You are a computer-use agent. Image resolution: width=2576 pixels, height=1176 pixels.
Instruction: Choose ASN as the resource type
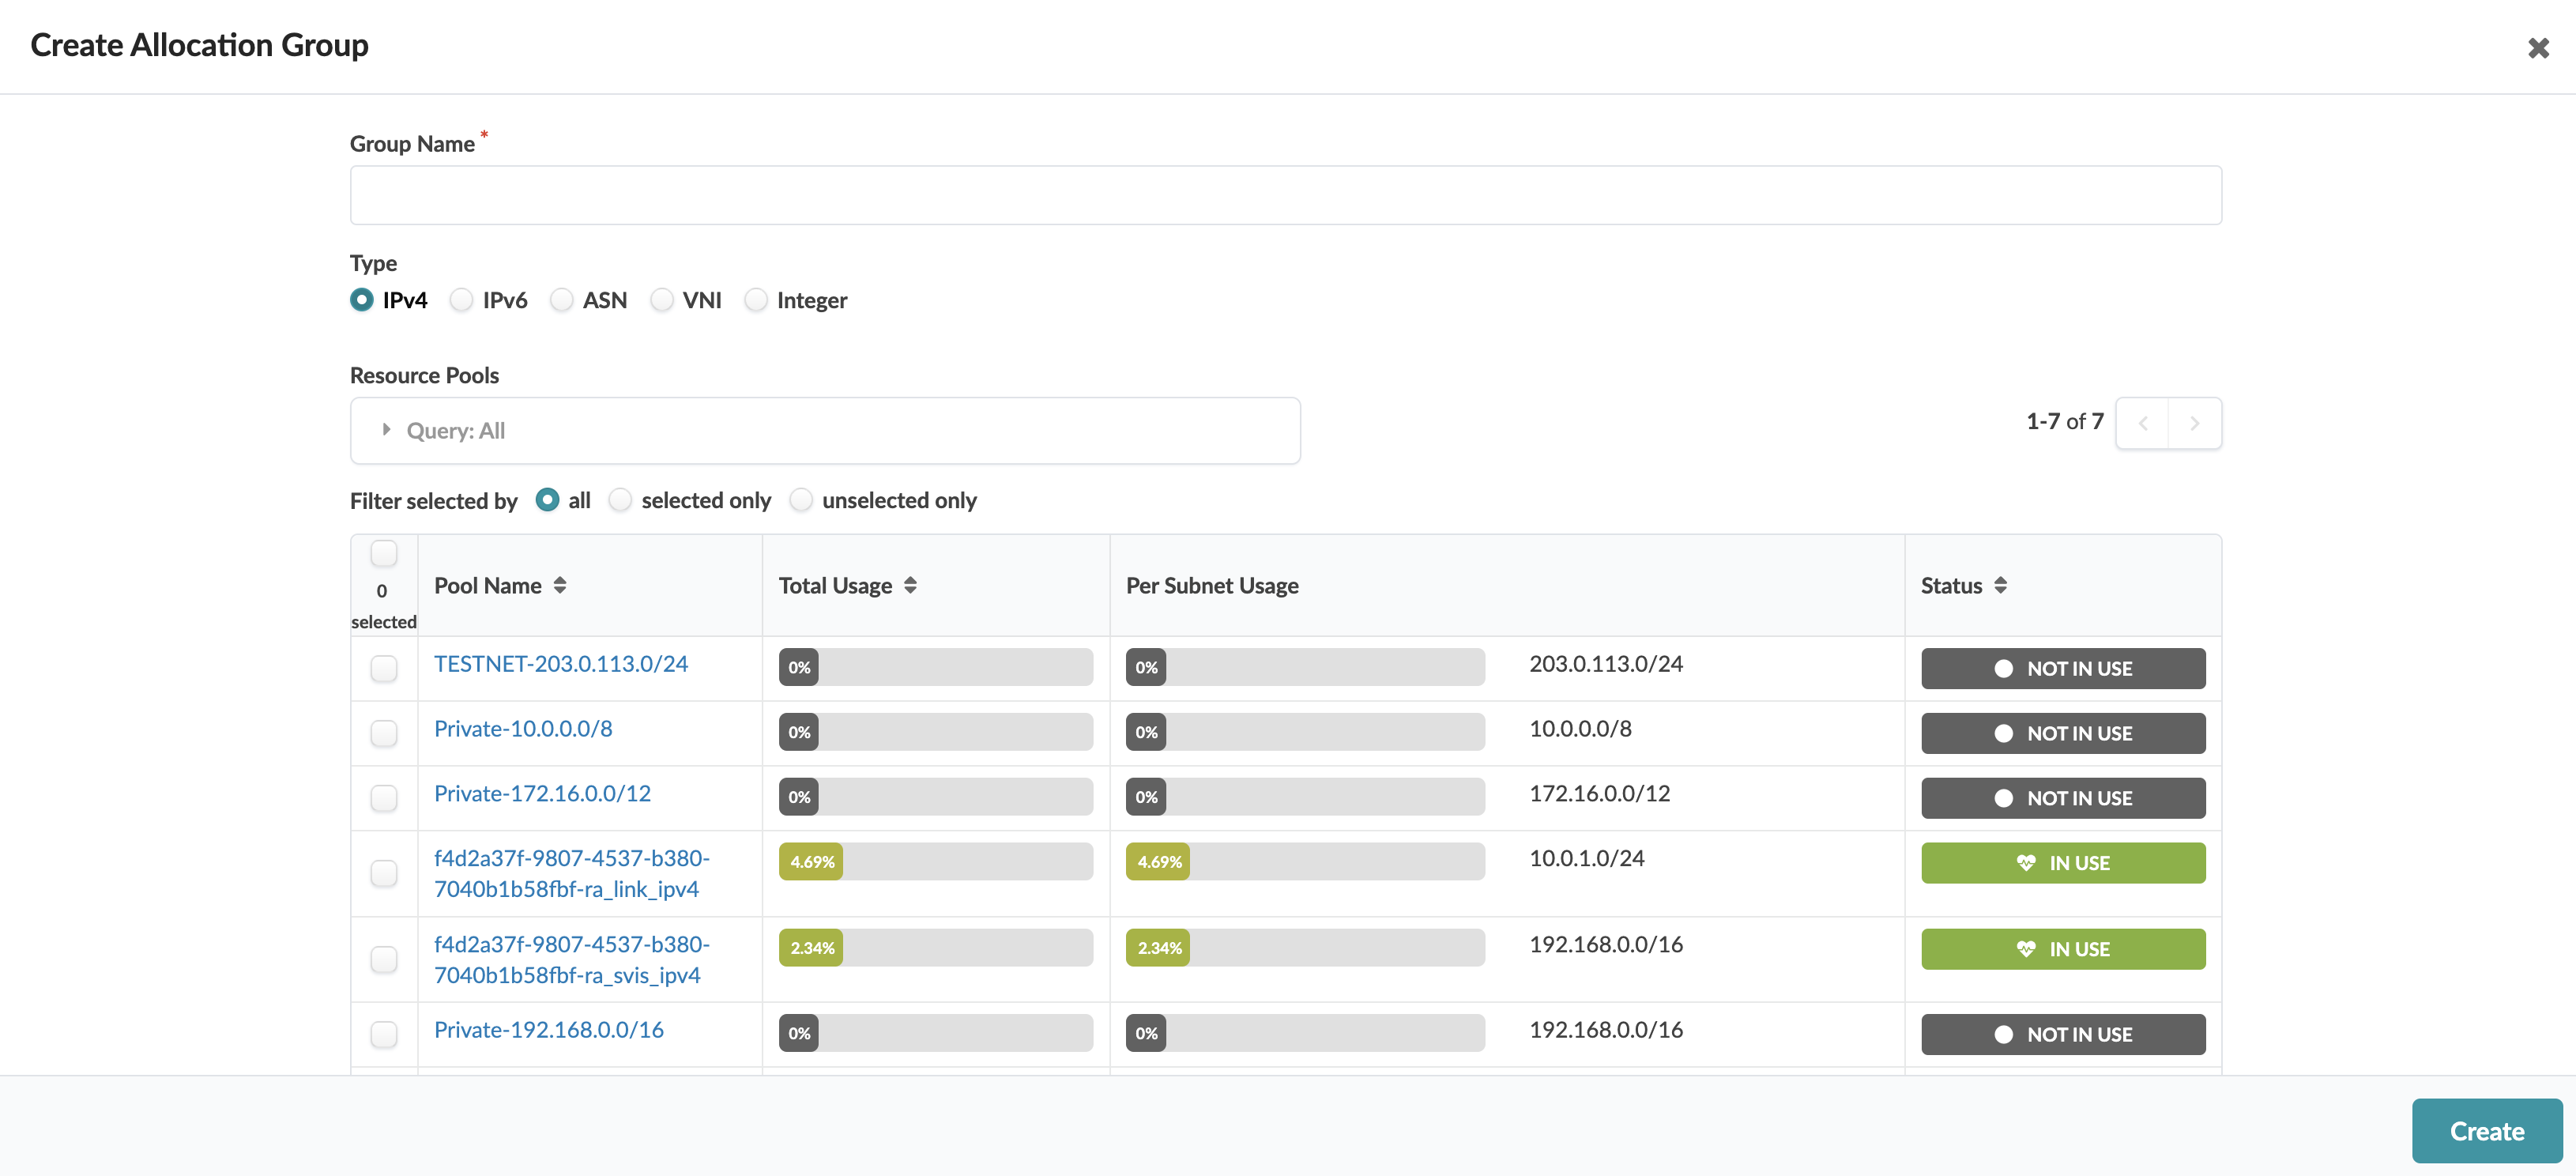click(x=562, y=301)
